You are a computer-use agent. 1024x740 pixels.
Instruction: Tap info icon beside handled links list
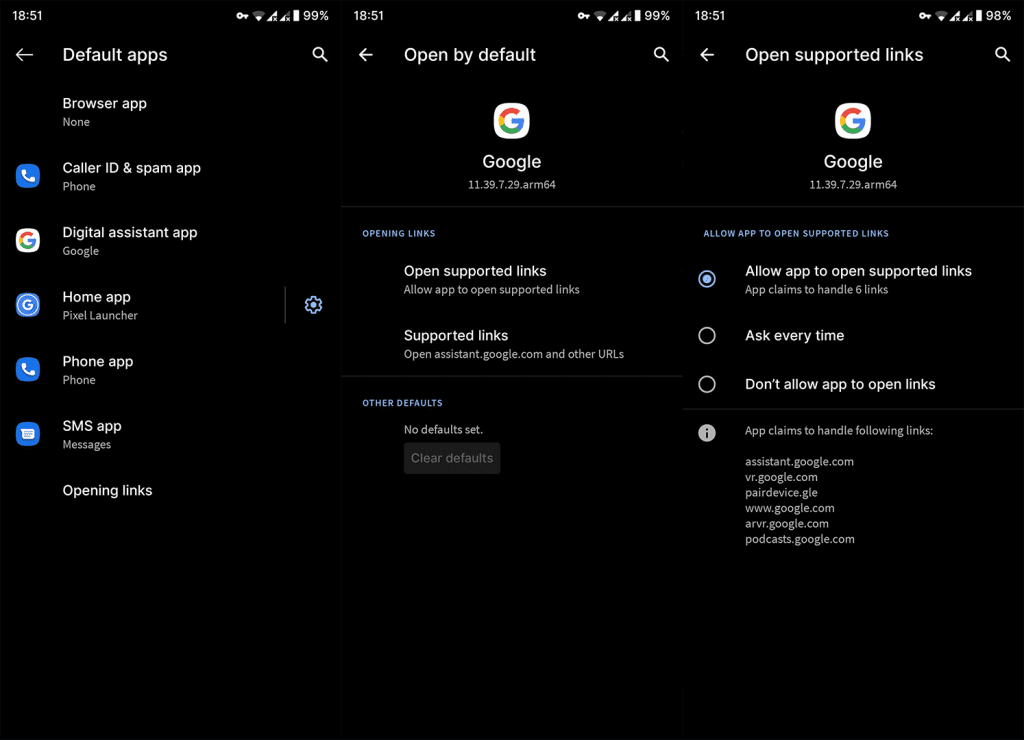707,432
